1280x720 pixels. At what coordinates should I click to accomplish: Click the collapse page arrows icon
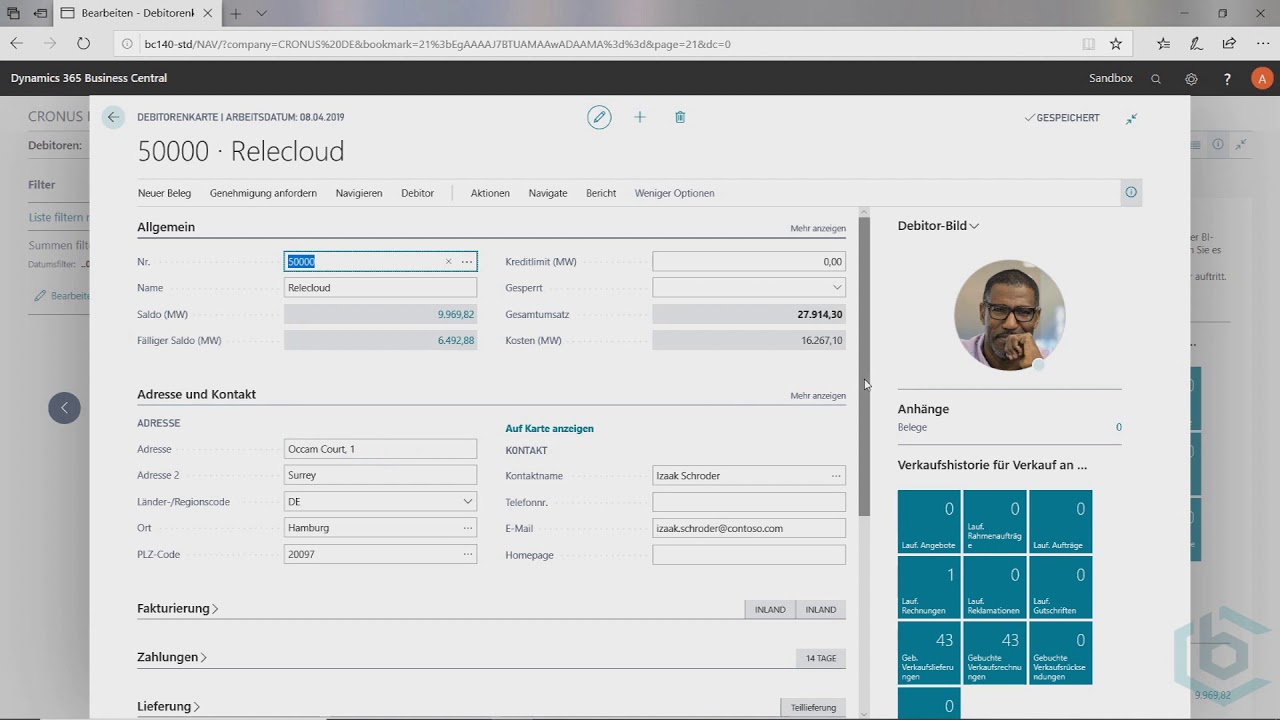[x=1131, y=118]
